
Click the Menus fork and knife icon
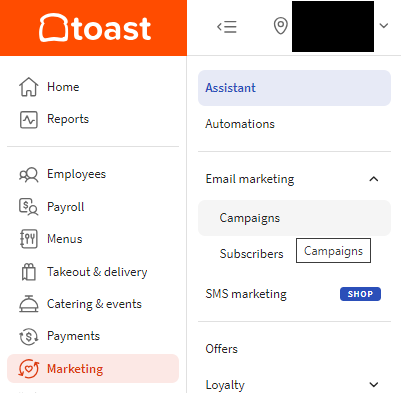tap(29, 239)
